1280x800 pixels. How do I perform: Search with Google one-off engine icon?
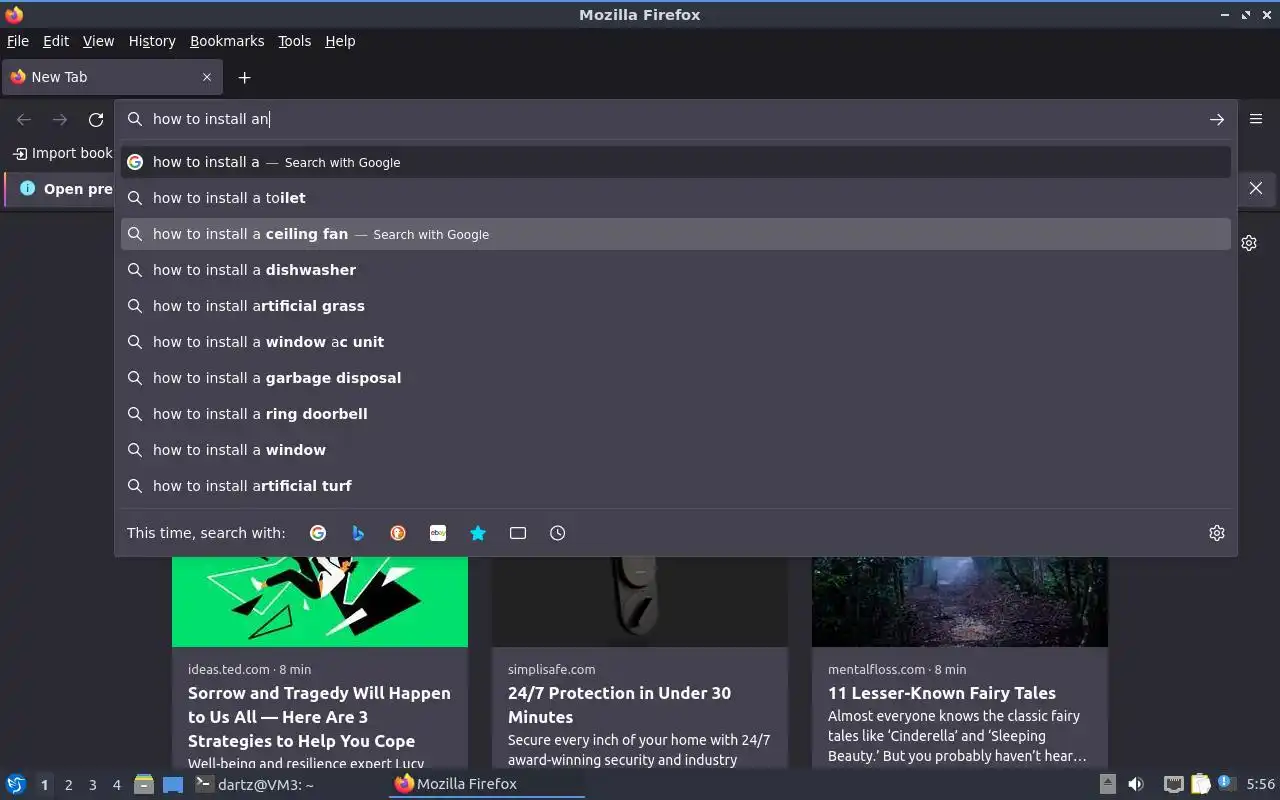318,533
